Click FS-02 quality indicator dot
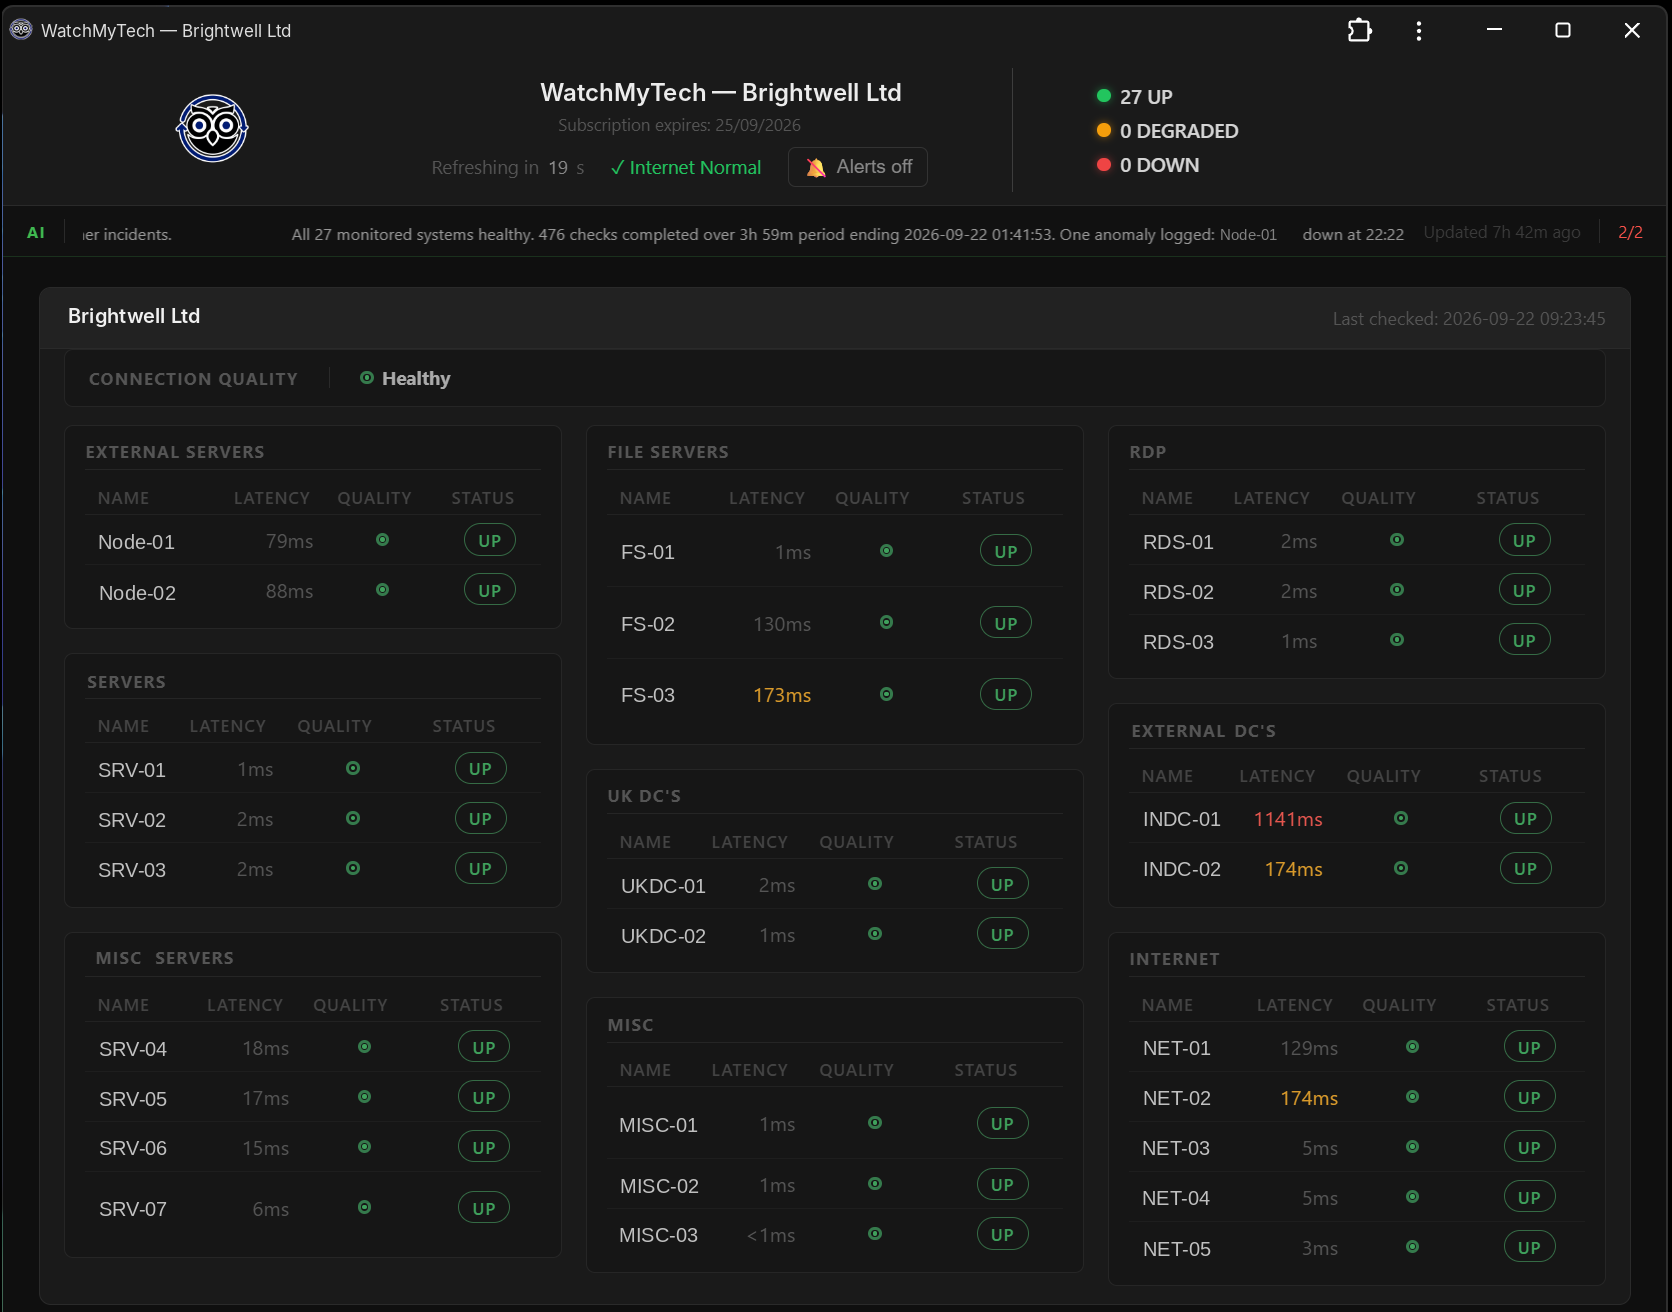 [886, 622]
